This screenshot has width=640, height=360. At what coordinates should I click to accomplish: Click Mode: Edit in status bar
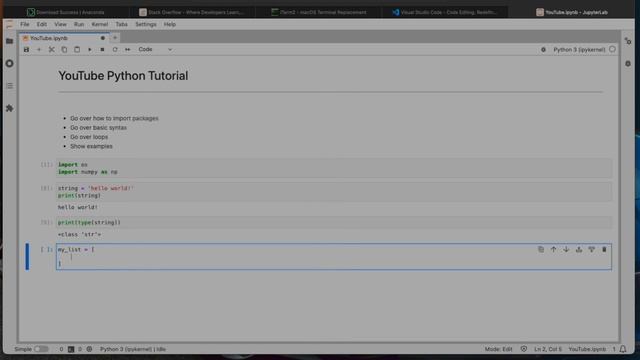tap(498, 349)
